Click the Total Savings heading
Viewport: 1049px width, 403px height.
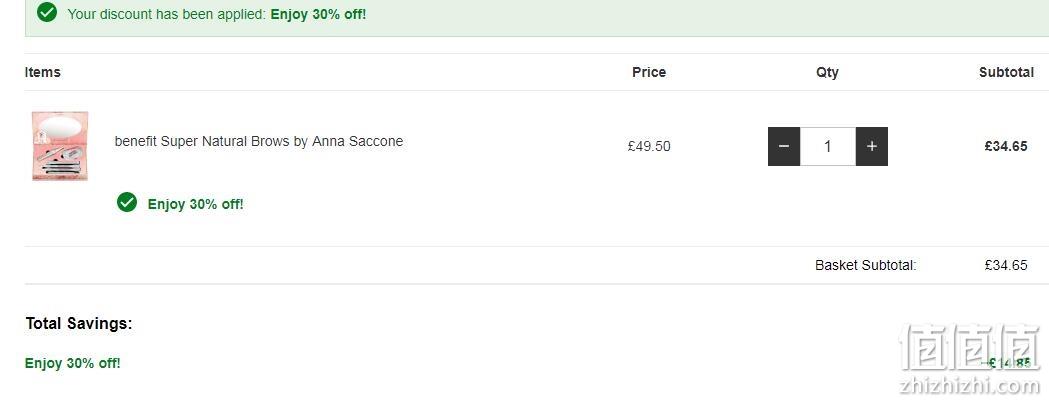[79, 324]
